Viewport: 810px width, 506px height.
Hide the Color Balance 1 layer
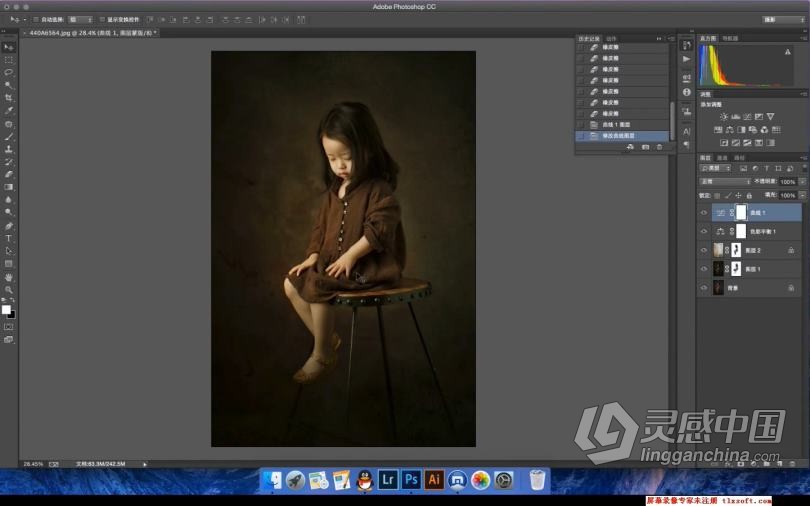pyautogui.click(x=704, y=232)
